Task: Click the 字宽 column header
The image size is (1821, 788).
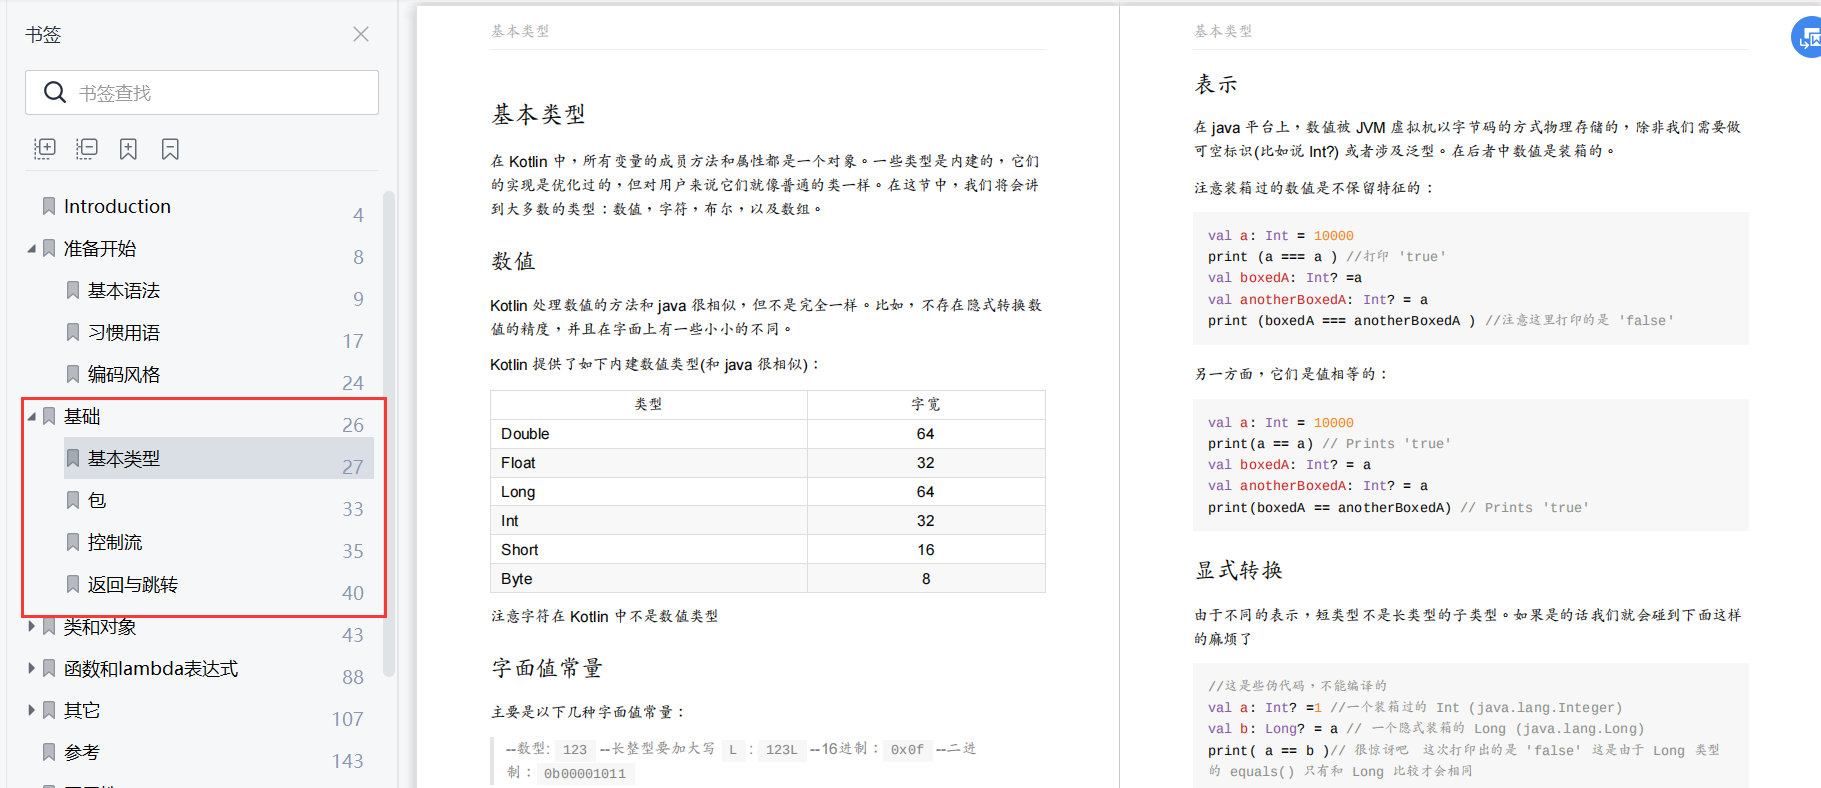Action: [x=926, y=404]
